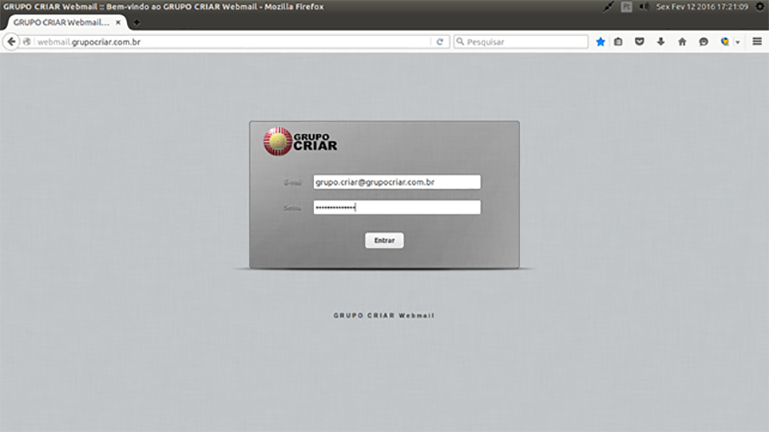769x432 pixels.
Task: Focus the E-mail input field
Action: pos(397,182)
